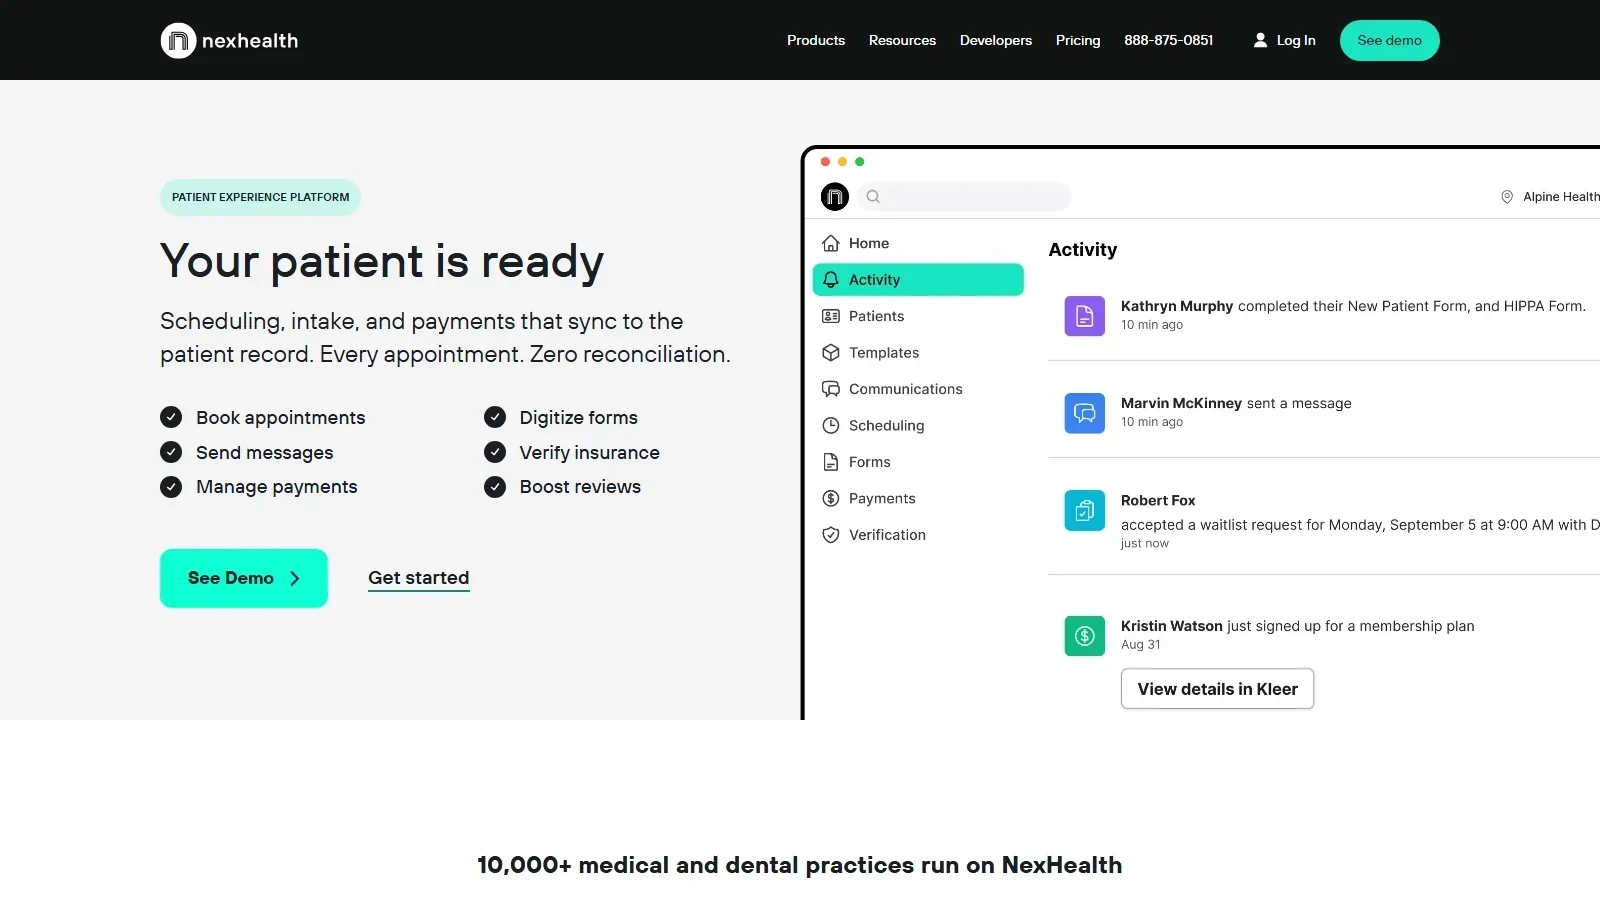The image size is (1600, 900).
Task: Click the just now timestamp
Action: tap(1145, 544)
